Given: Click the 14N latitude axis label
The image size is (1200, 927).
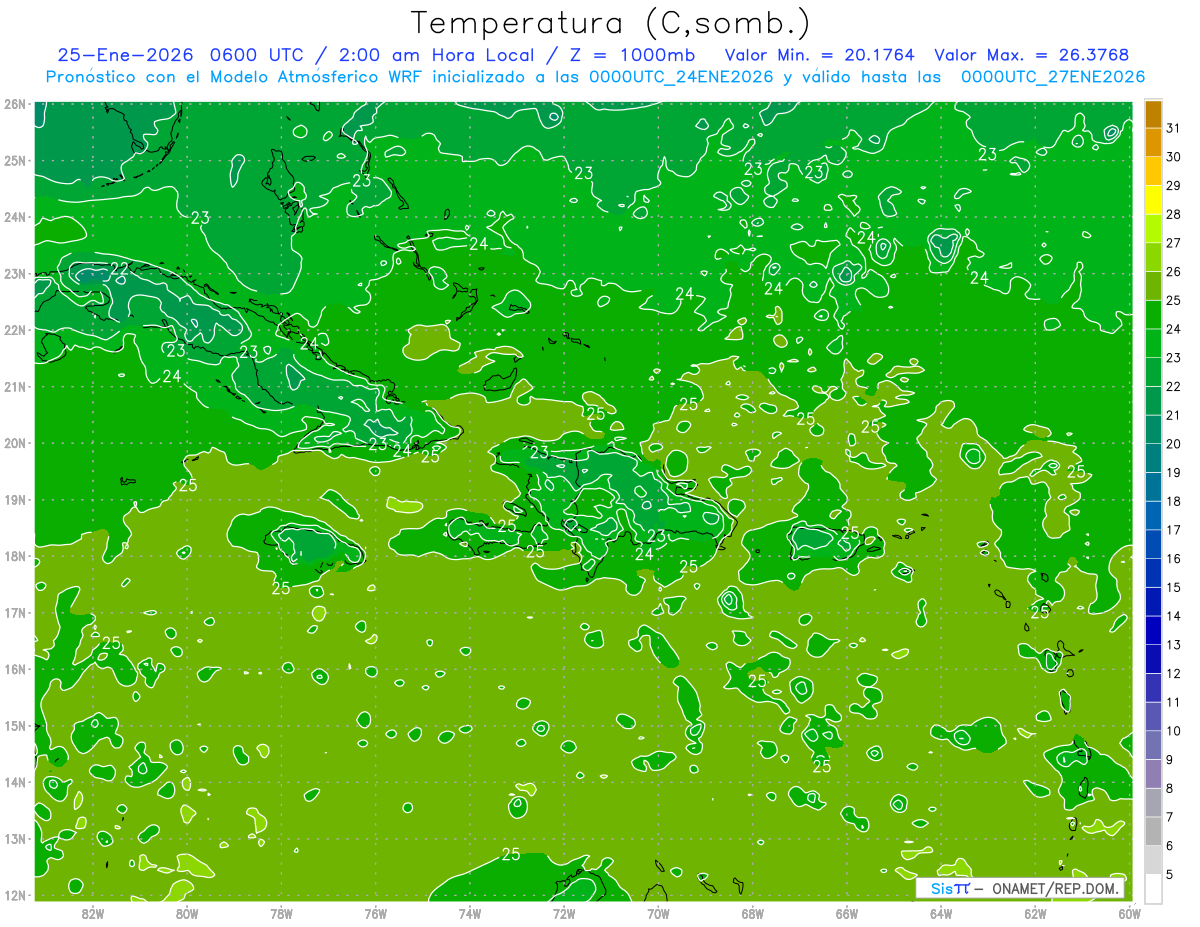Looking at the screenshot, I should click(15, 782).
